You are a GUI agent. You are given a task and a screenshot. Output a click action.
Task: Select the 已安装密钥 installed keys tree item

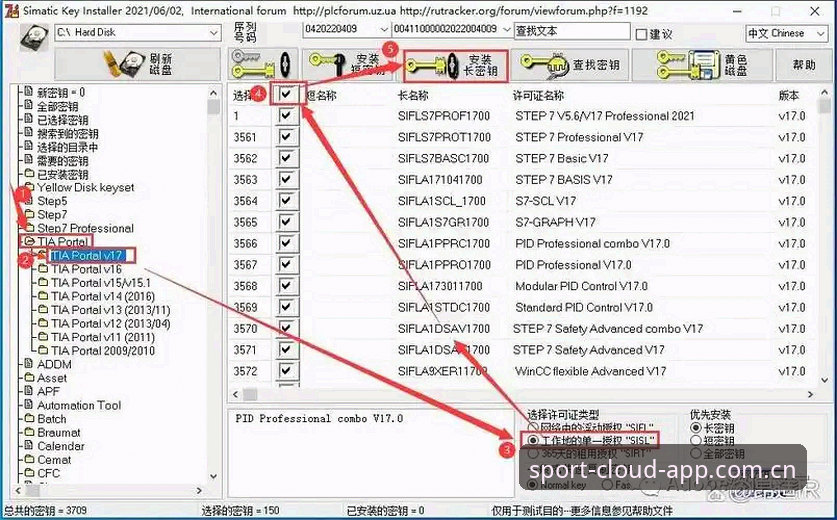pos(63,174)
